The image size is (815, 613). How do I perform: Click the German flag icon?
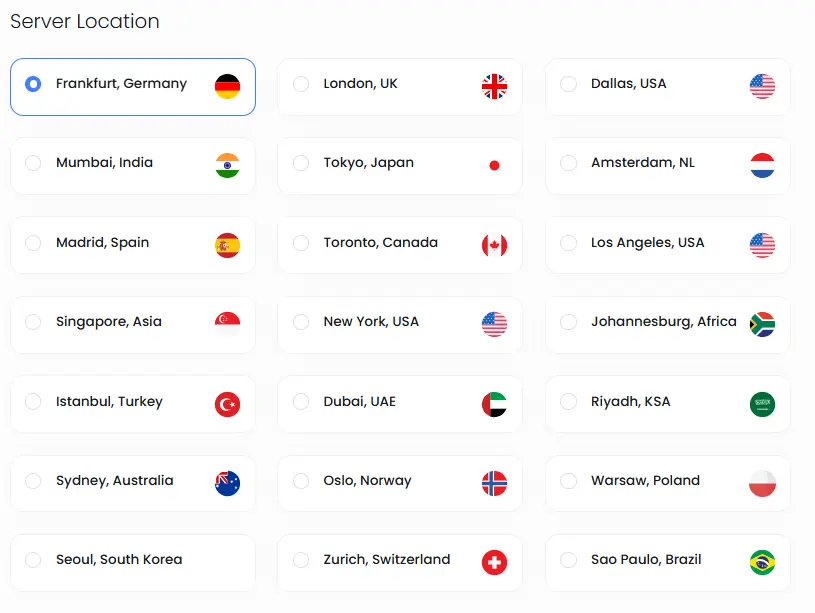pyautogui.click(x=227, y=86)
